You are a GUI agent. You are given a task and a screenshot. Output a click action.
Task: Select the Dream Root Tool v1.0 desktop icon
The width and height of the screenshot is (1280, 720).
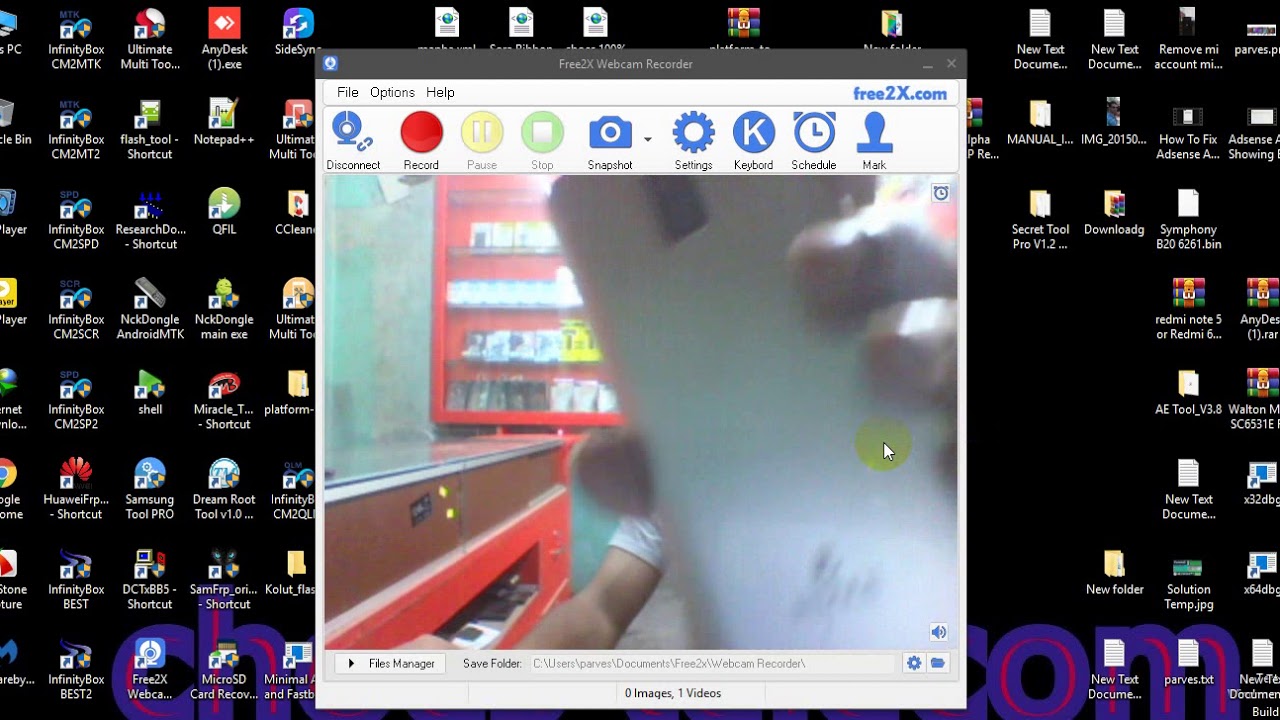click(224, 490)
